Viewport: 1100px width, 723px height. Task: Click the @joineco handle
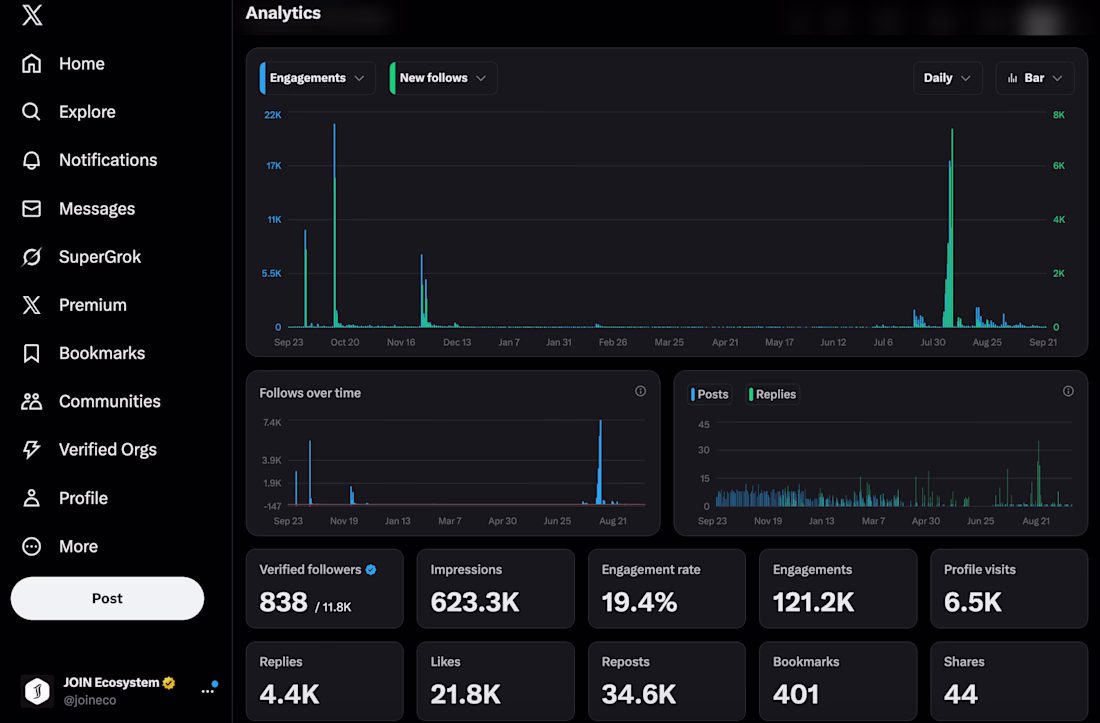pyautogui.click(x=90, y=700)
